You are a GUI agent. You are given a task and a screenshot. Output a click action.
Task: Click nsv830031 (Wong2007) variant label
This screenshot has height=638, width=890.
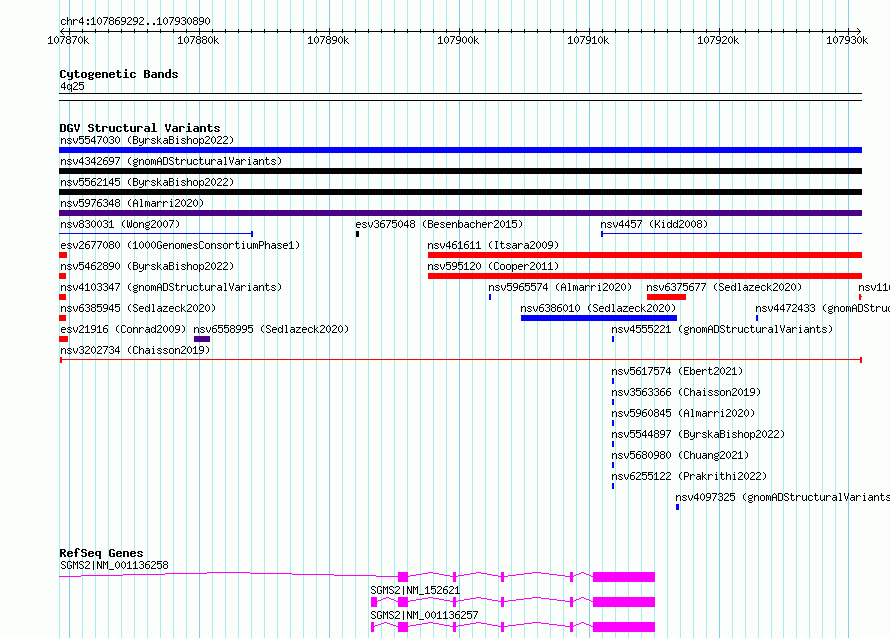click(120, 224)
